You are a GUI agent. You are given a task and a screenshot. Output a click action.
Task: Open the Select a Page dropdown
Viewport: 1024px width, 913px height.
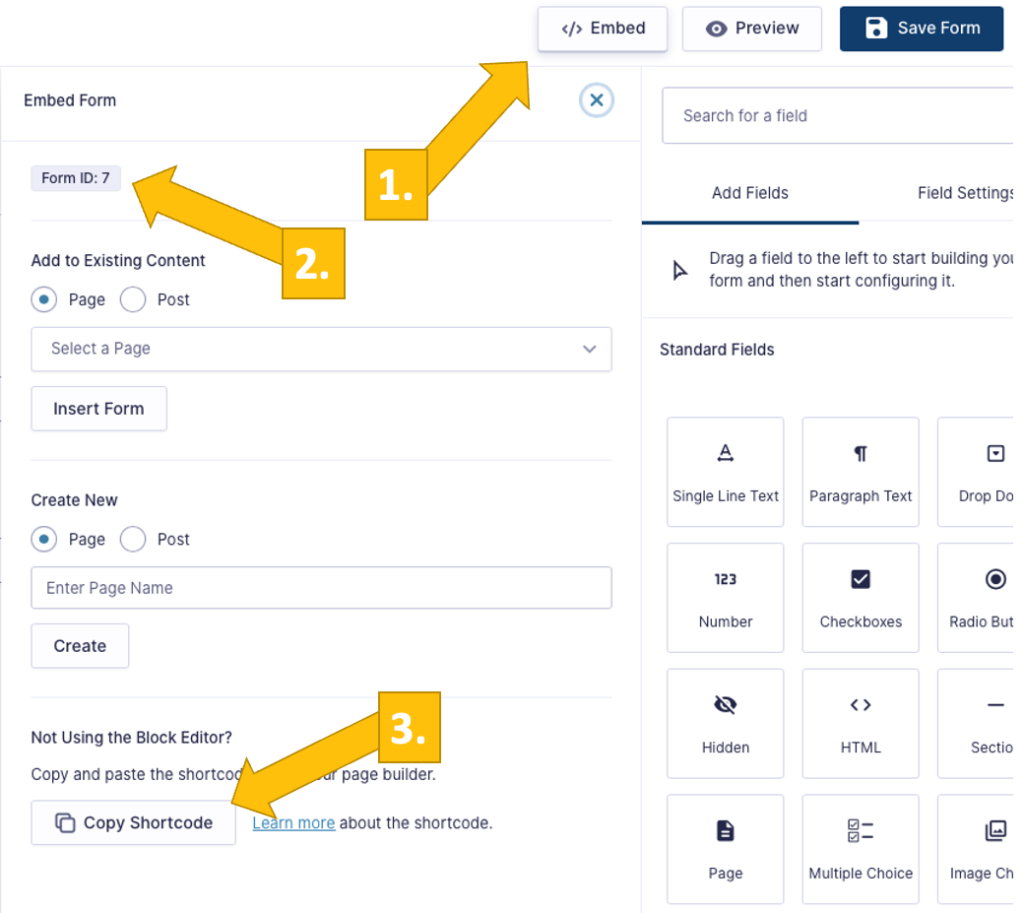click(321, 349)
